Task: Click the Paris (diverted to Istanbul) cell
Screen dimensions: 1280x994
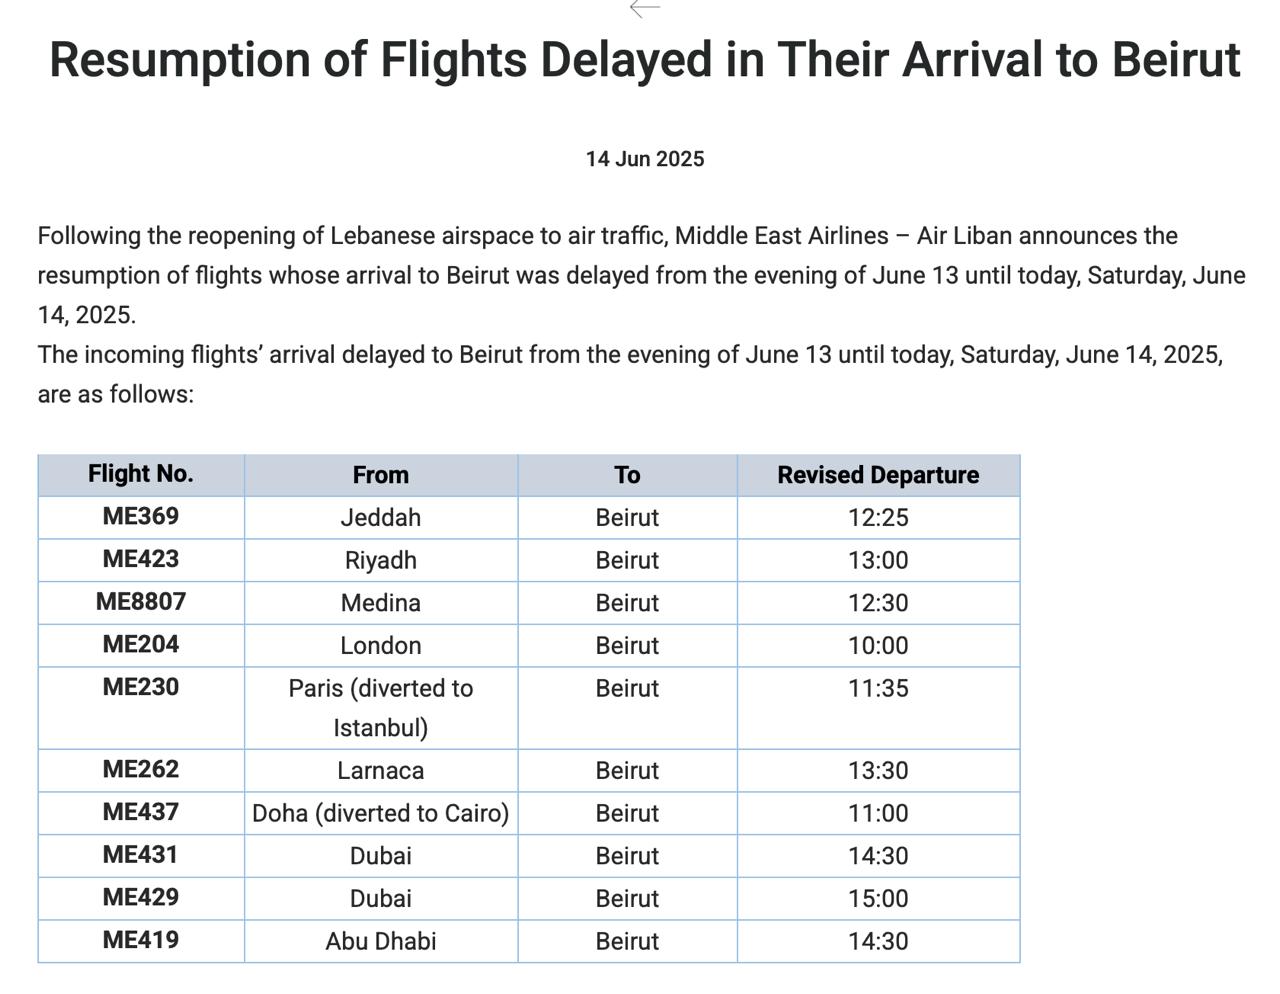Action: click(x=381, y=707)
